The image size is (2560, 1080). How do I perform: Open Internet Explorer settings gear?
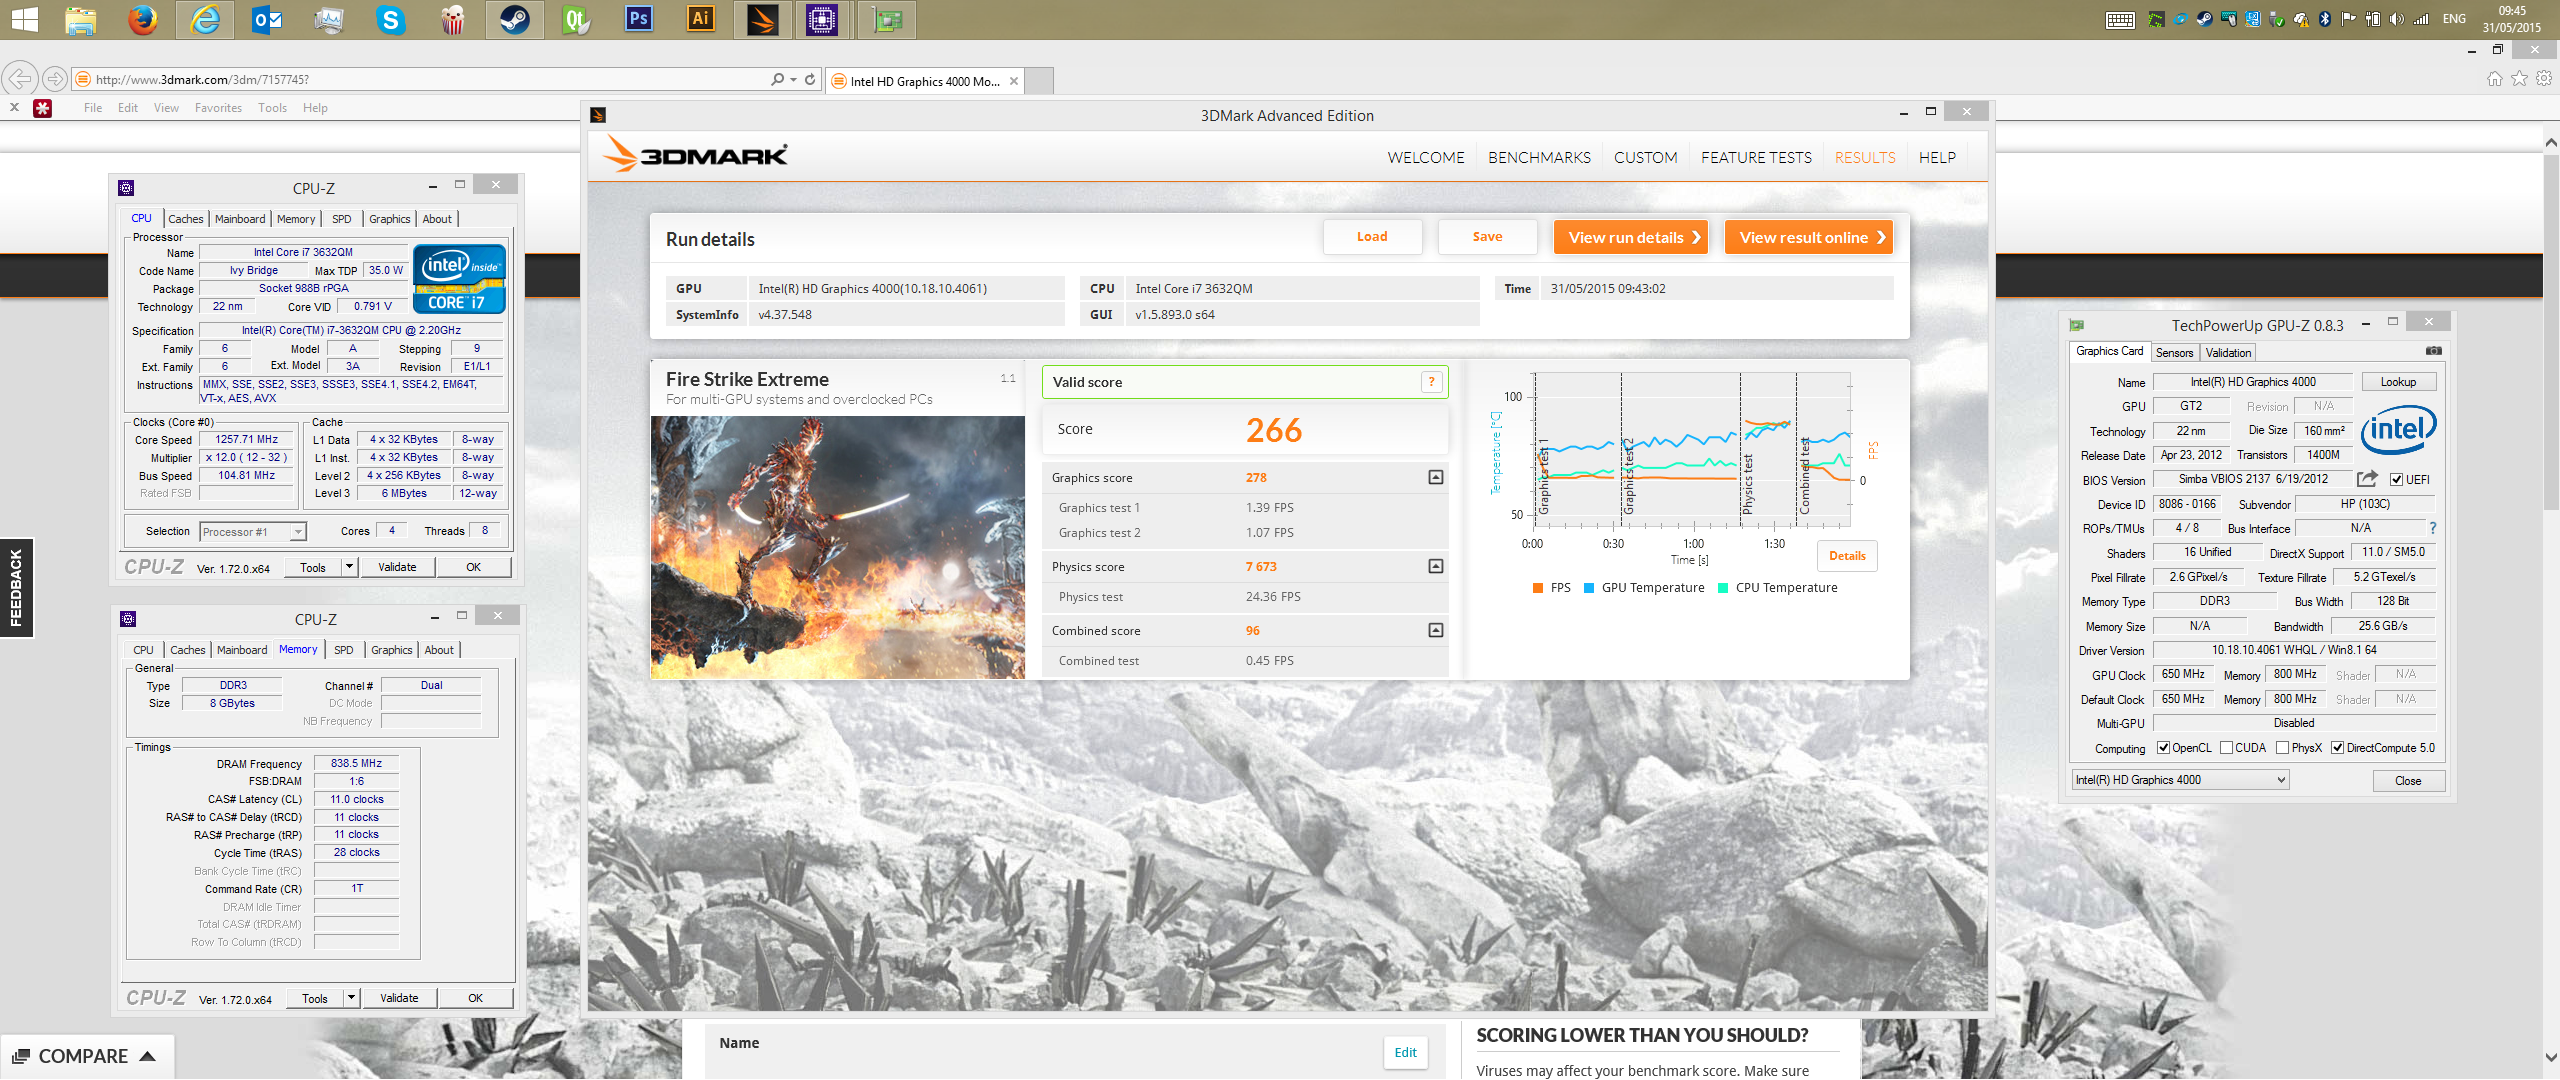pyautogui.click(x=2544, y=79)
